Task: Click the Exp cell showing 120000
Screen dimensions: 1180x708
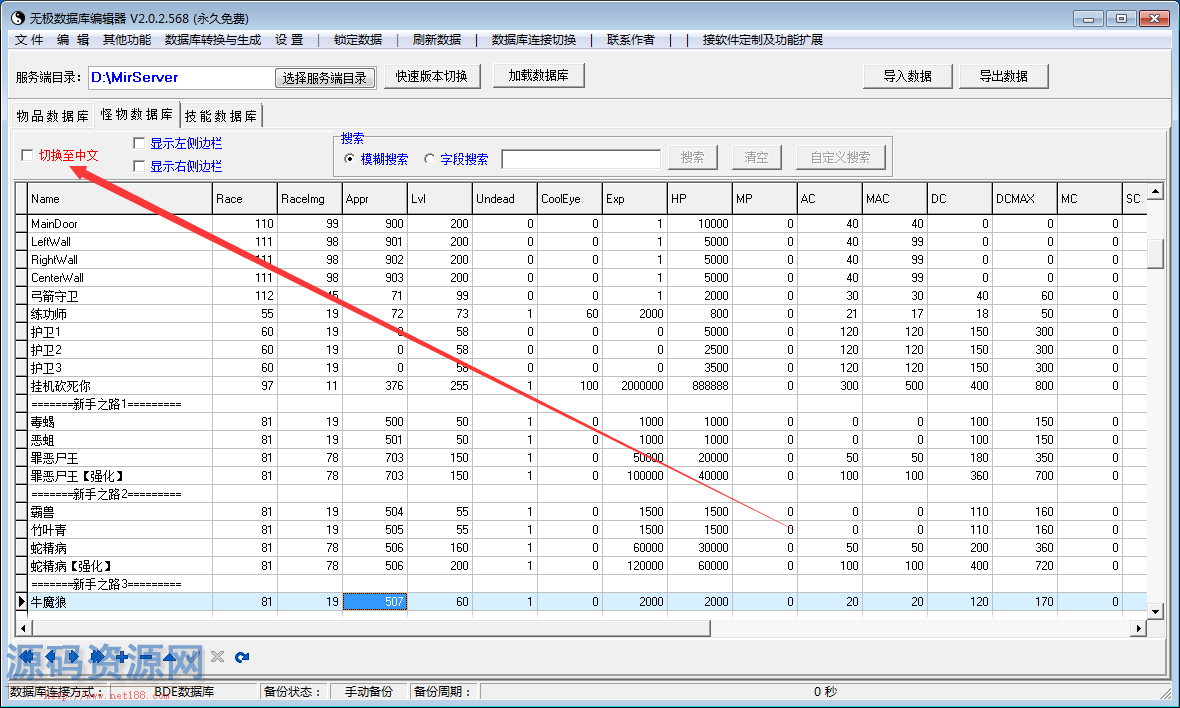Action: 634,566
